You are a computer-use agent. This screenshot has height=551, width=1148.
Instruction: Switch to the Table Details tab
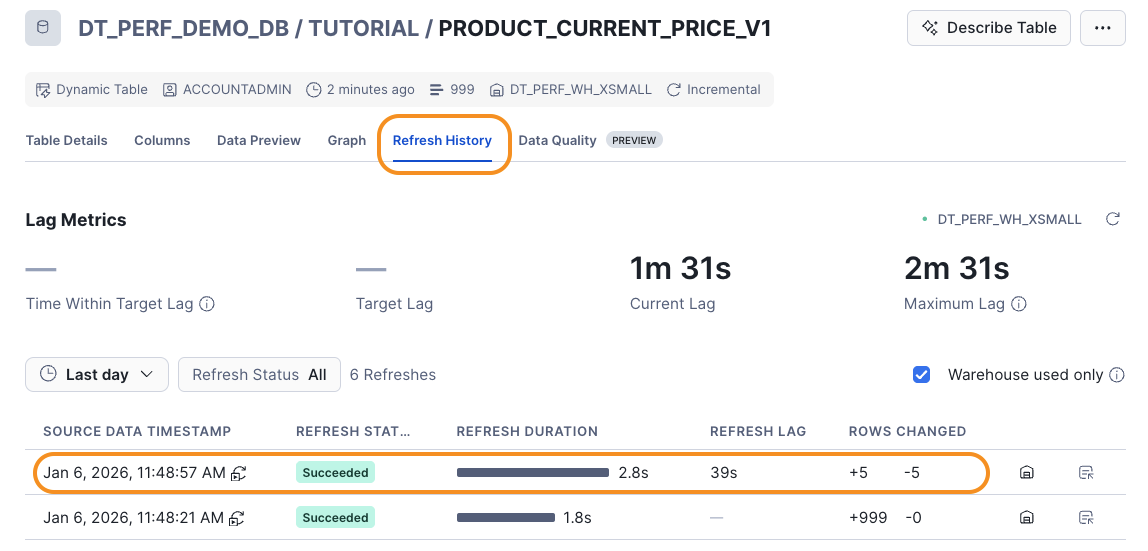[x=67, y=140]
